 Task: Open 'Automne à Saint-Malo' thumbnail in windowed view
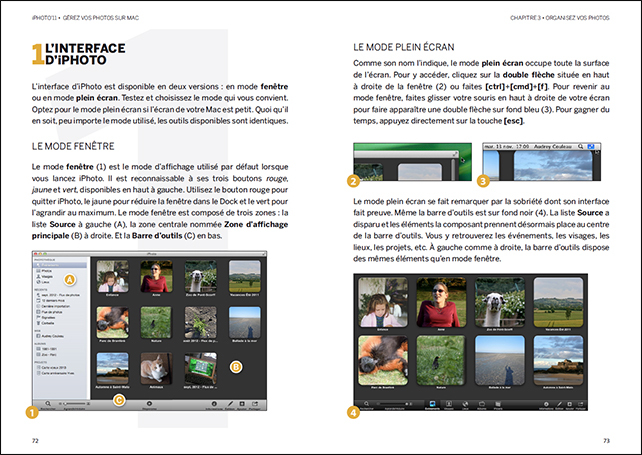point(113,369)
